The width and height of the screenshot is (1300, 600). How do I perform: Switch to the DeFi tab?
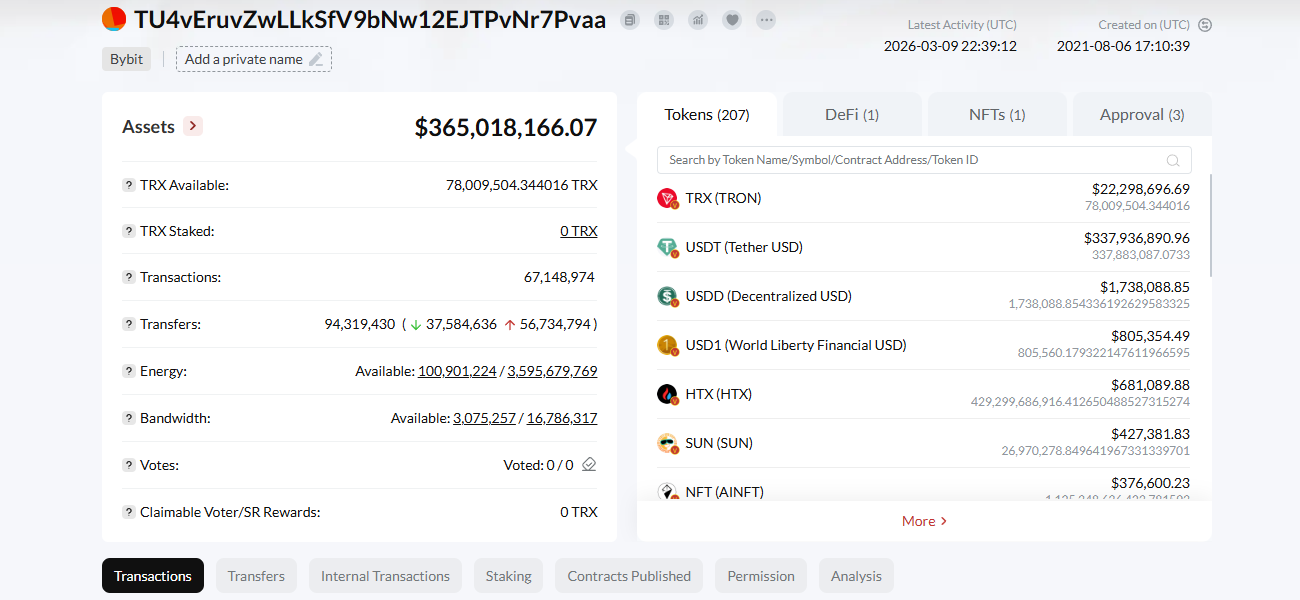point(851,115)
